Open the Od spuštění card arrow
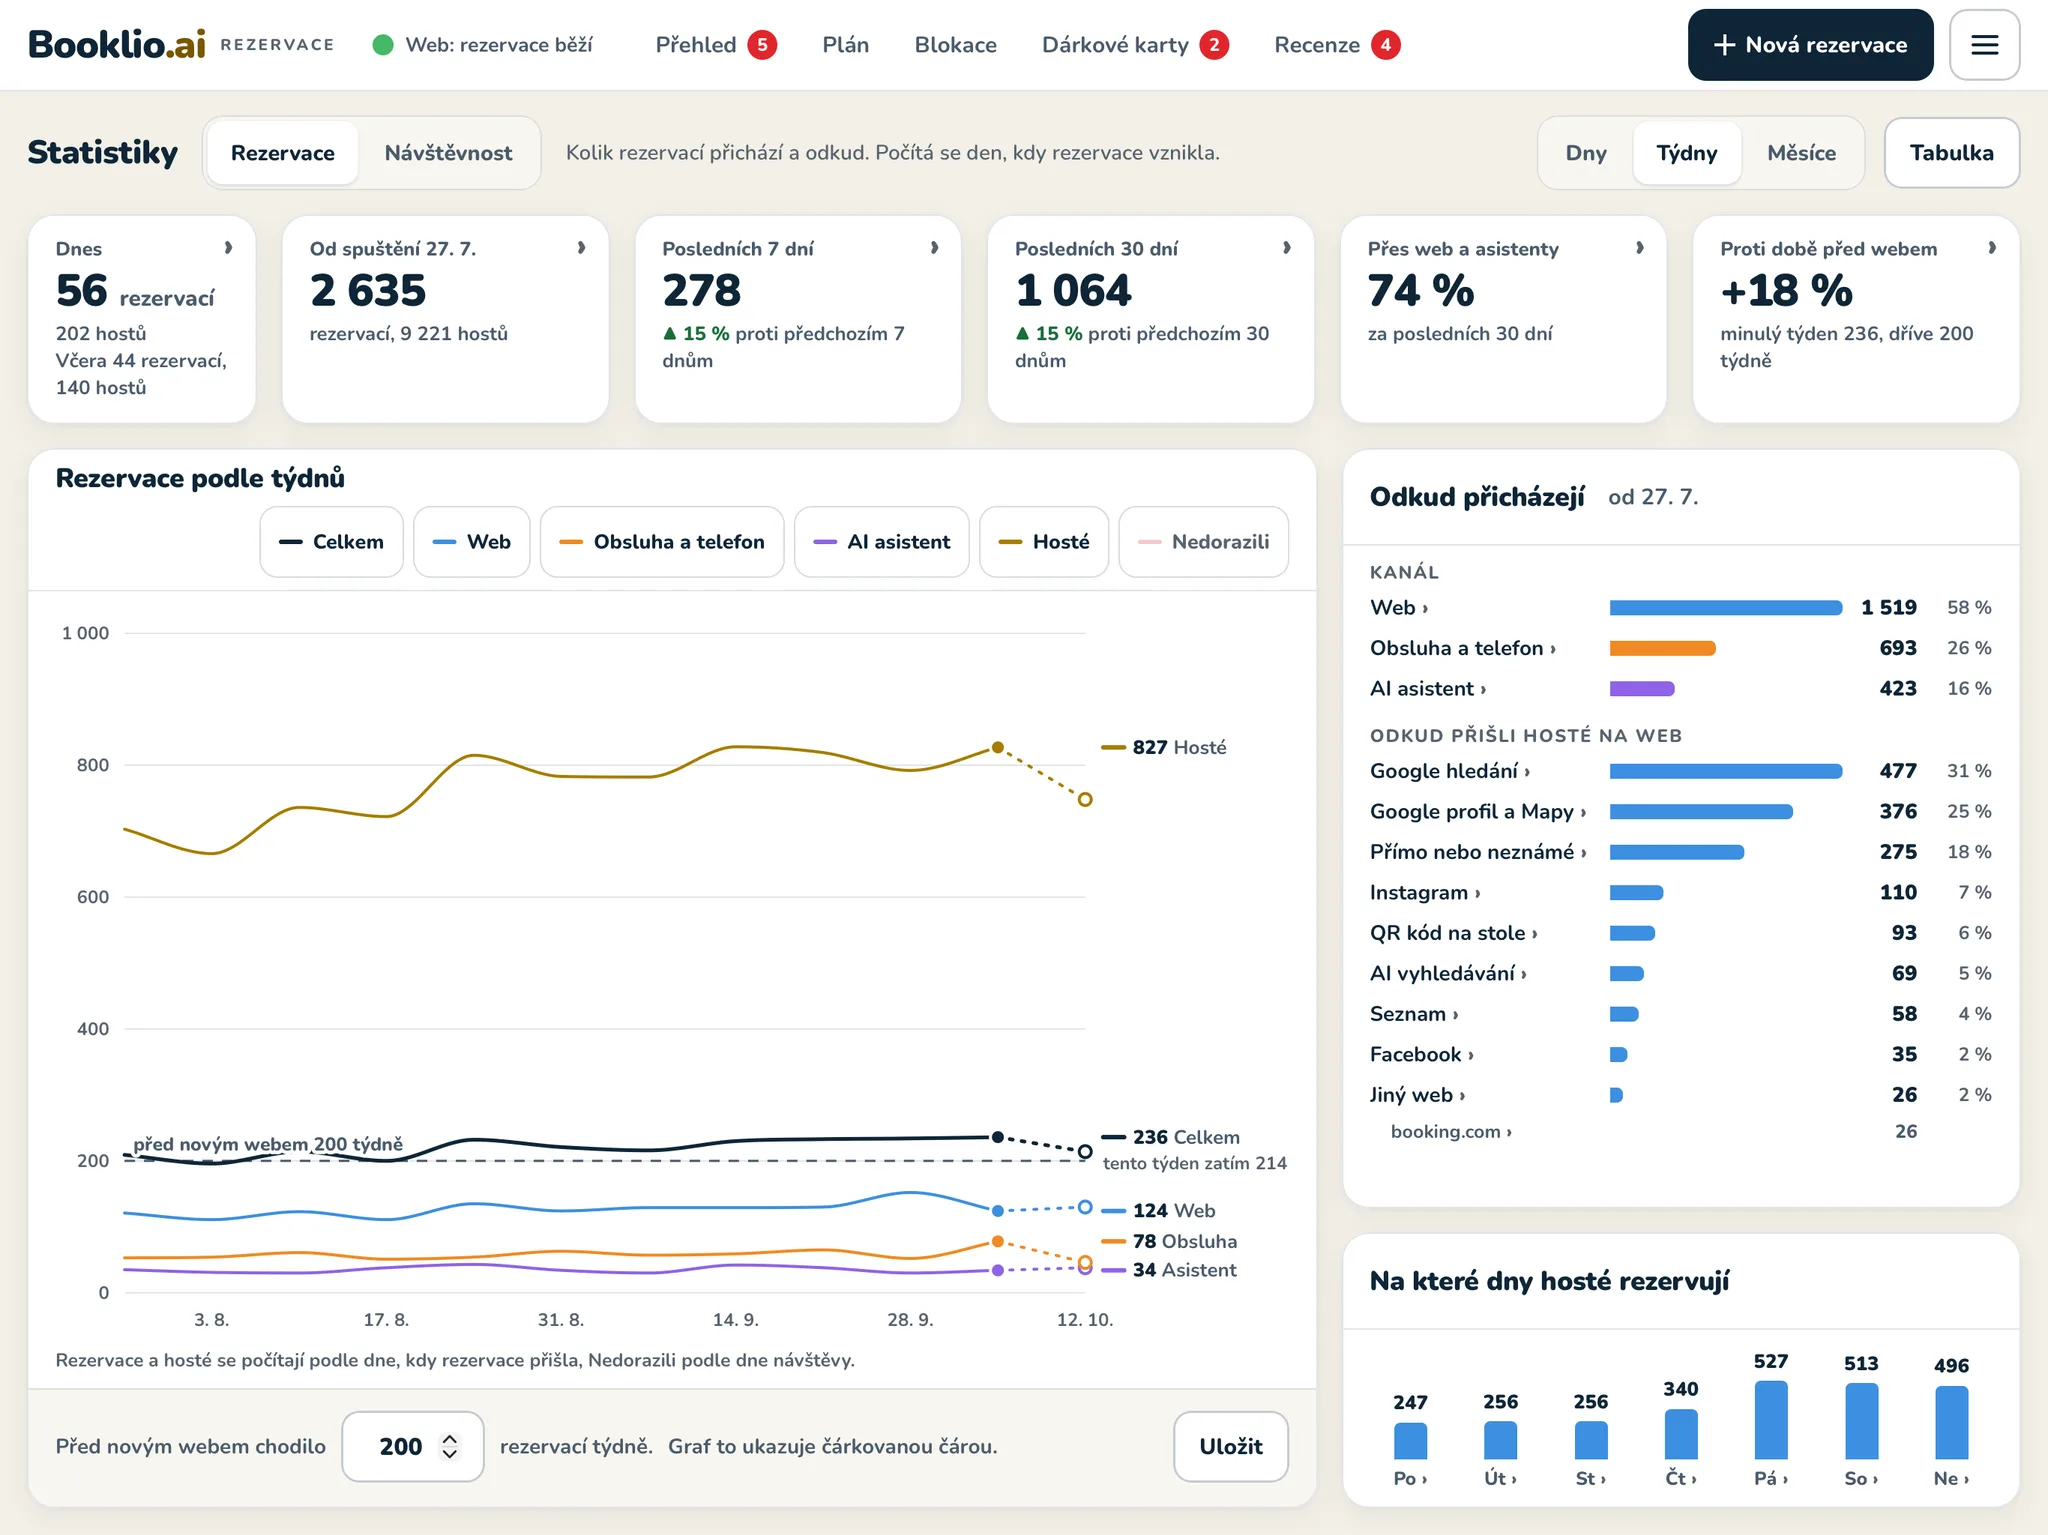Viewport: 2048px width, 1535px height. 581,248
